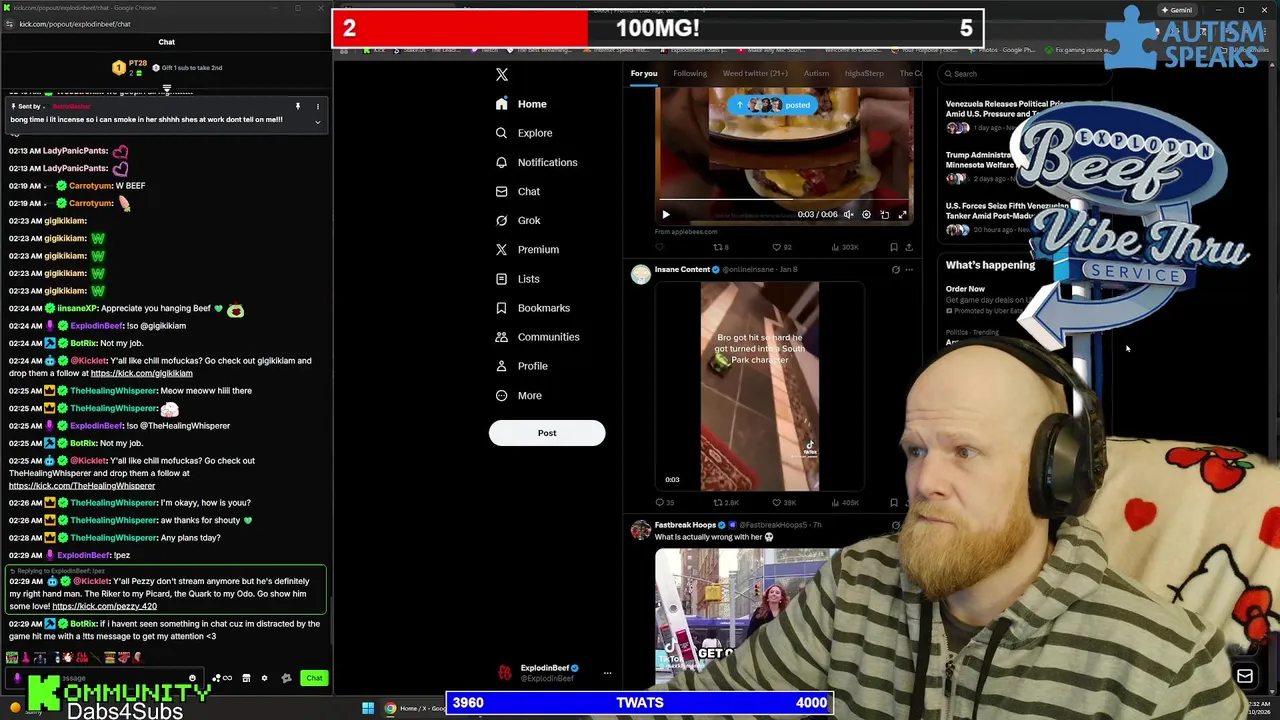Click the chat message input field
The height and width of the screenshot is (720, 1280).
pyautogui.click(x=105, y=678)
